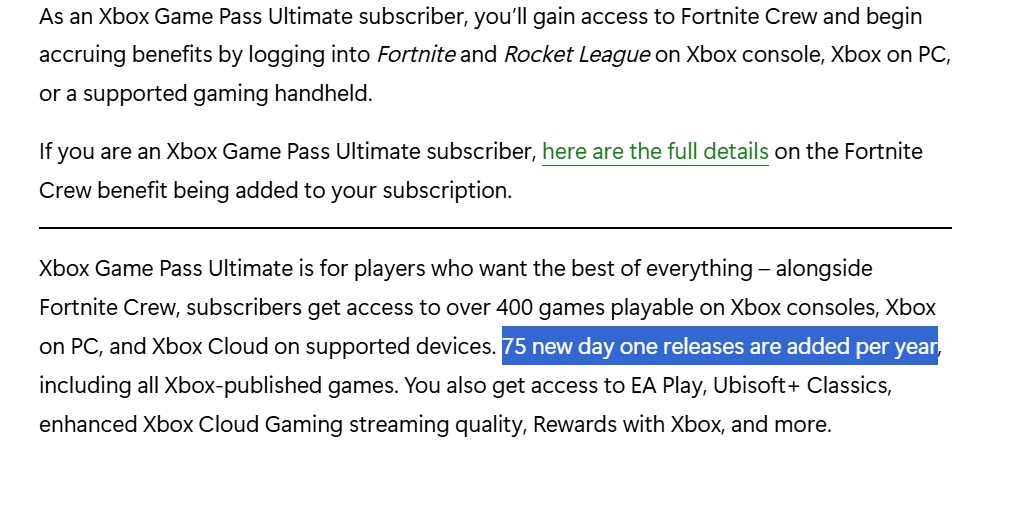This screenshot has height=505, width=1012.
Task: Open the "here are the full details" link
Action: click(x=655, y=152)
